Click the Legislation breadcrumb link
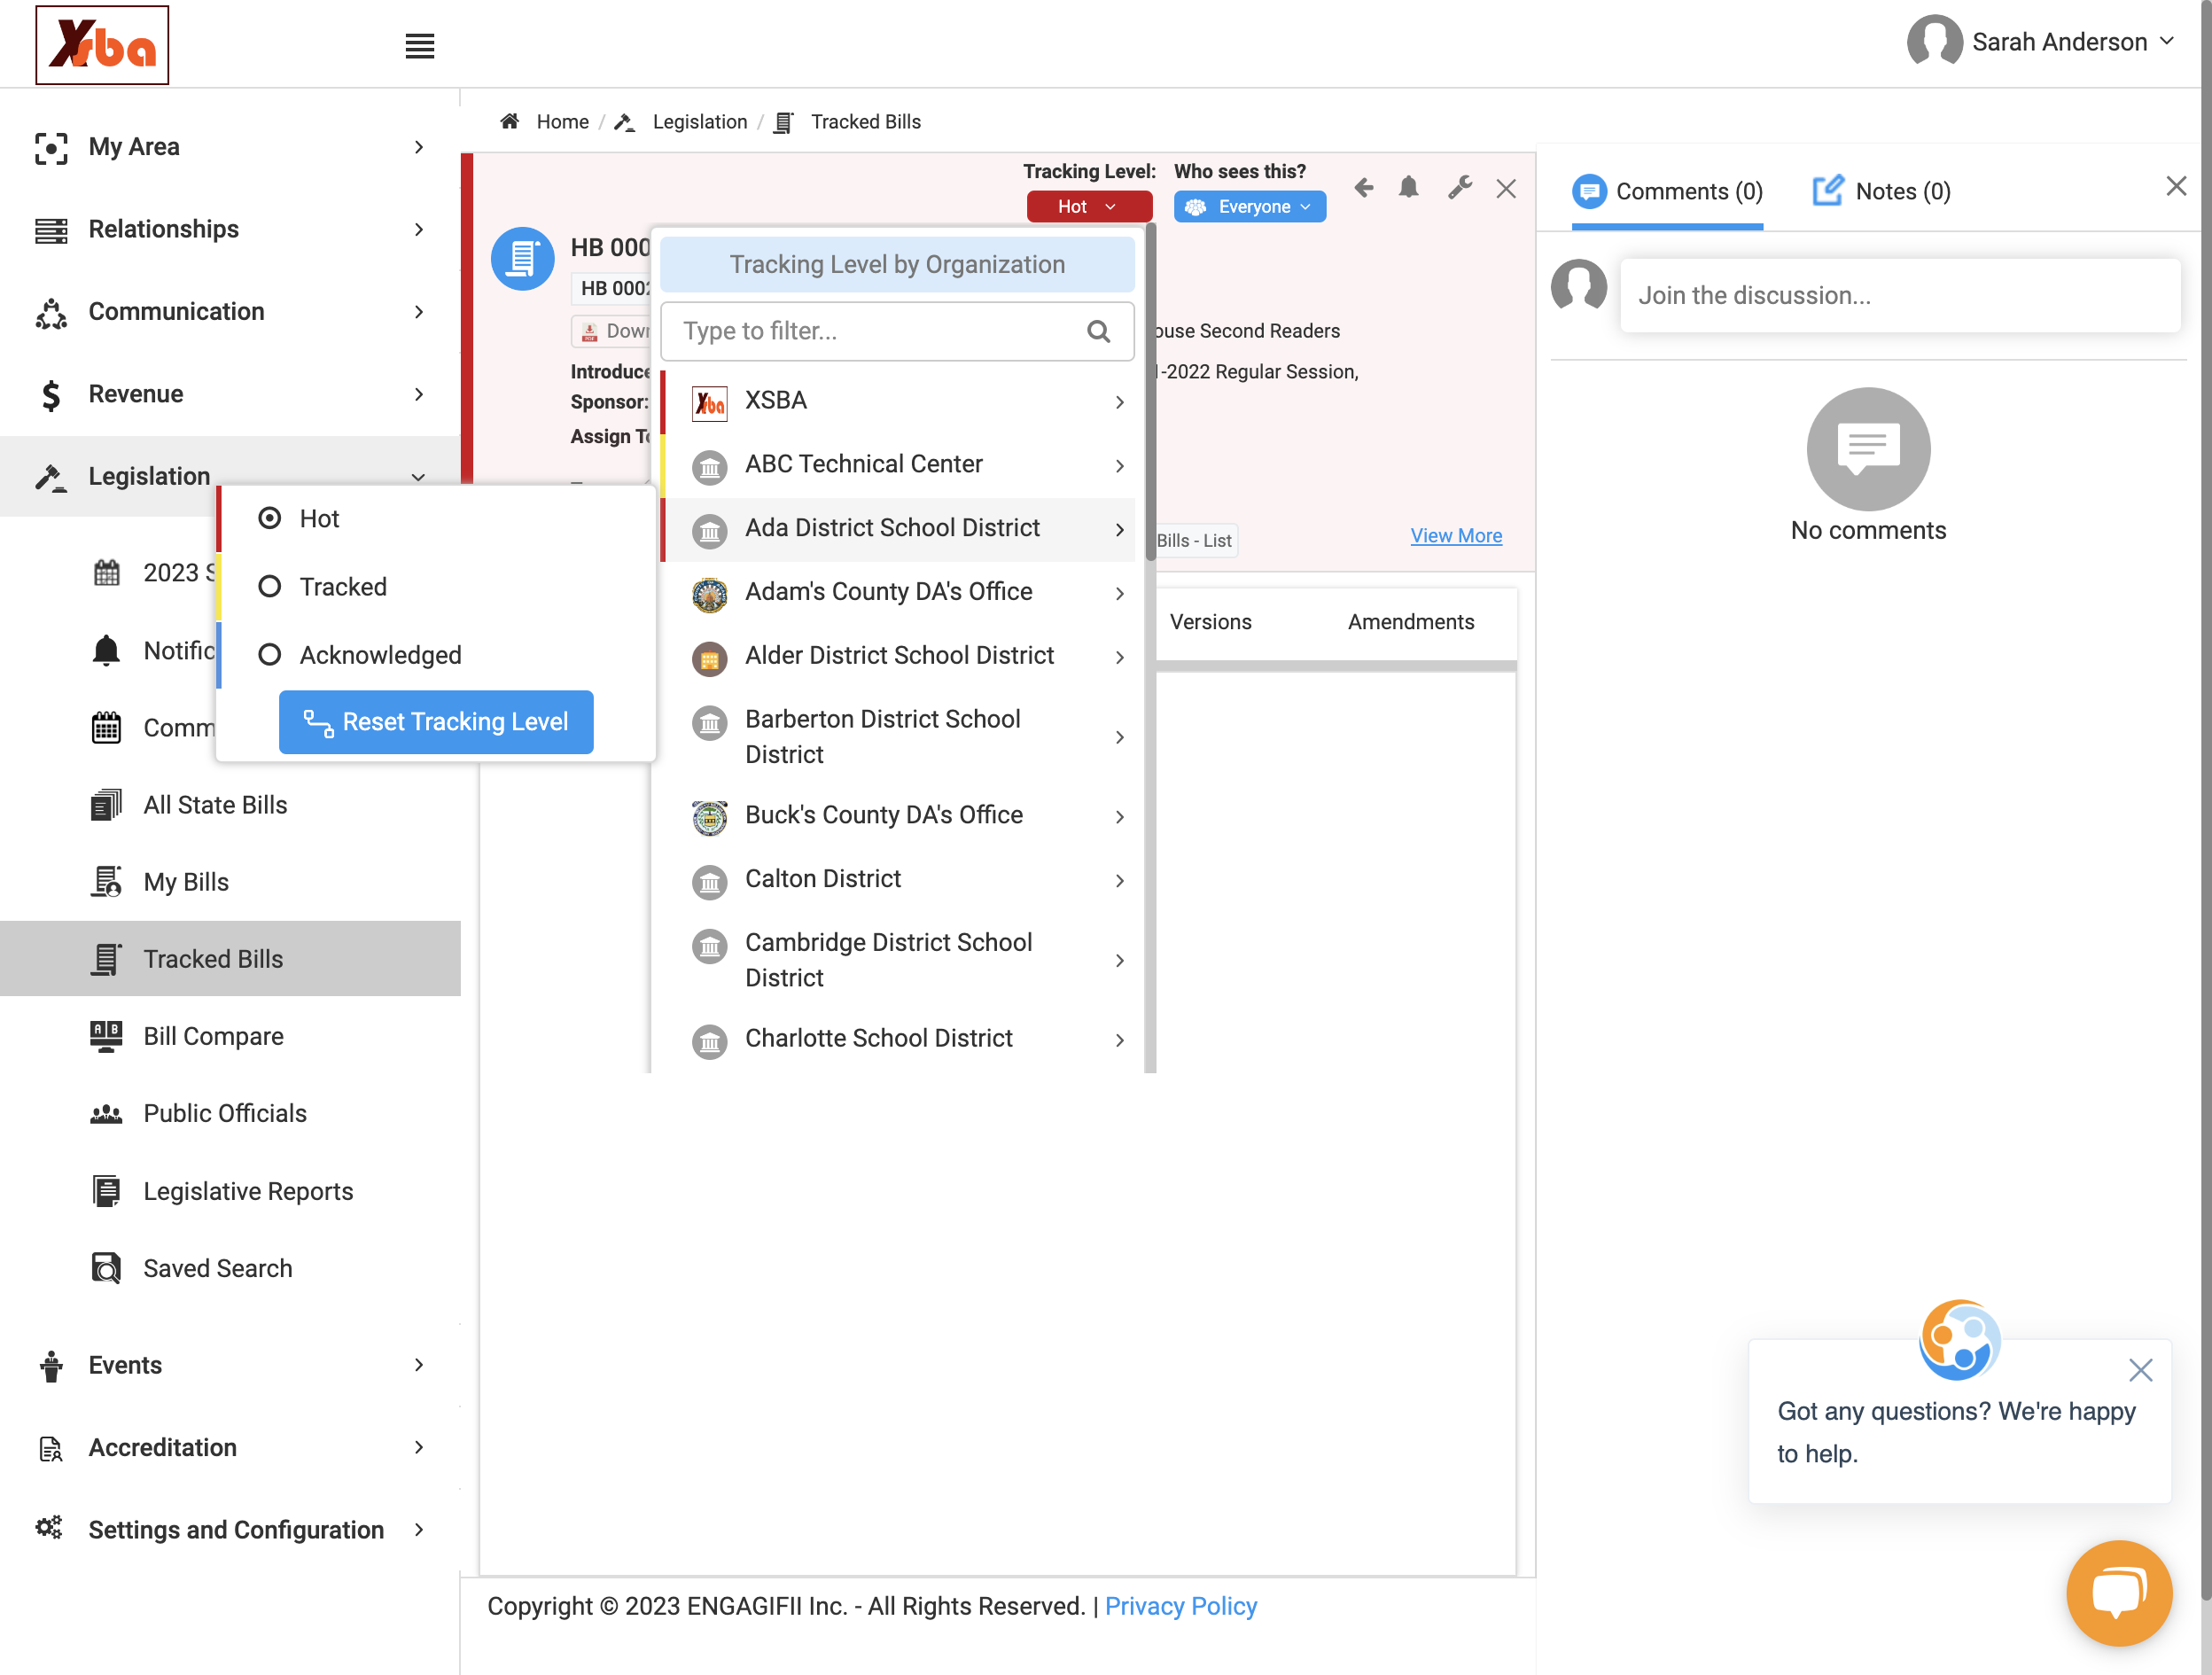2212x1675 pixels. [699, 121]
